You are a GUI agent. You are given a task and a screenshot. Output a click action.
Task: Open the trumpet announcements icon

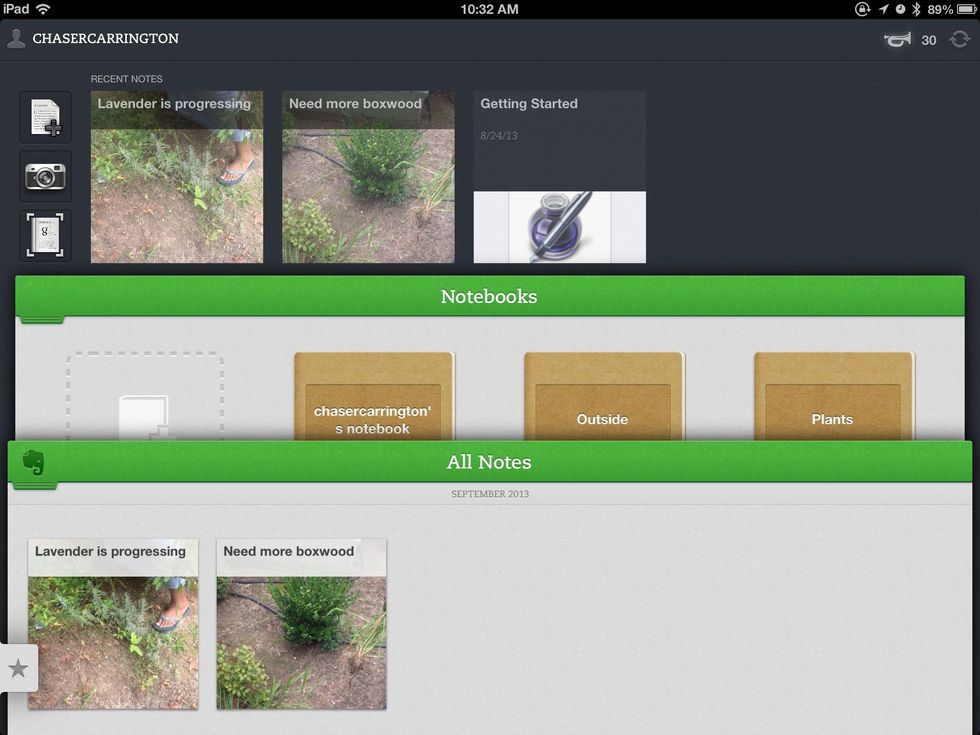pyautogui.click(x=898, y=39)
